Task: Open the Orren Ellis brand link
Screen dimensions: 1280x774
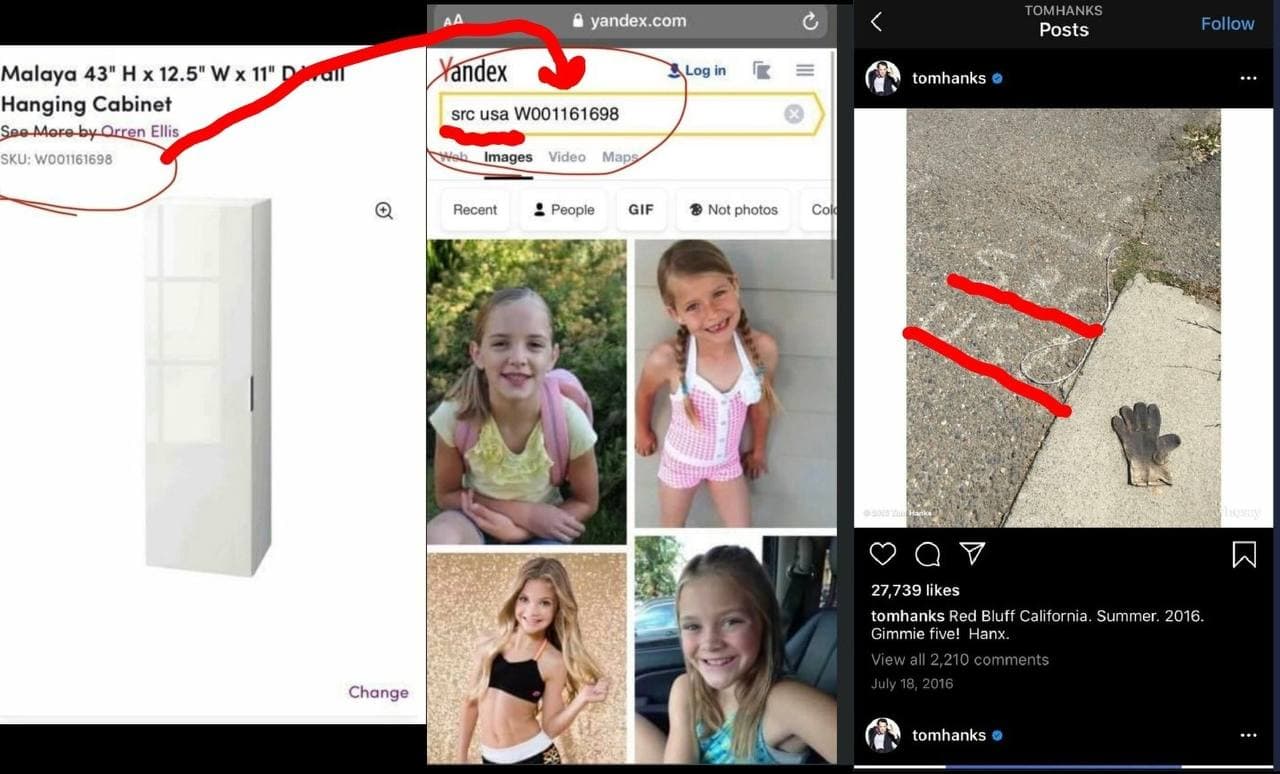Action: pyautogui.click(x=140, y=131)
